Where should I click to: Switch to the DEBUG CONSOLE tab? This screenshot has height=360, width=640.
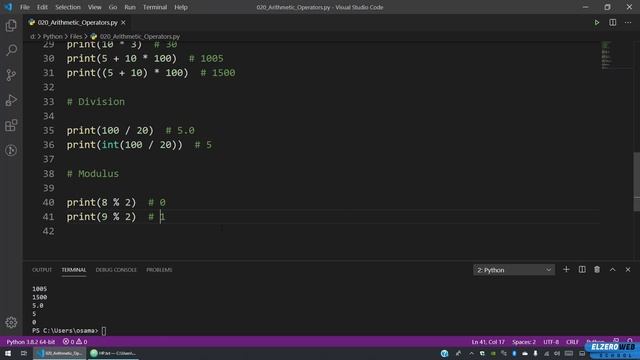pos(116,270)
